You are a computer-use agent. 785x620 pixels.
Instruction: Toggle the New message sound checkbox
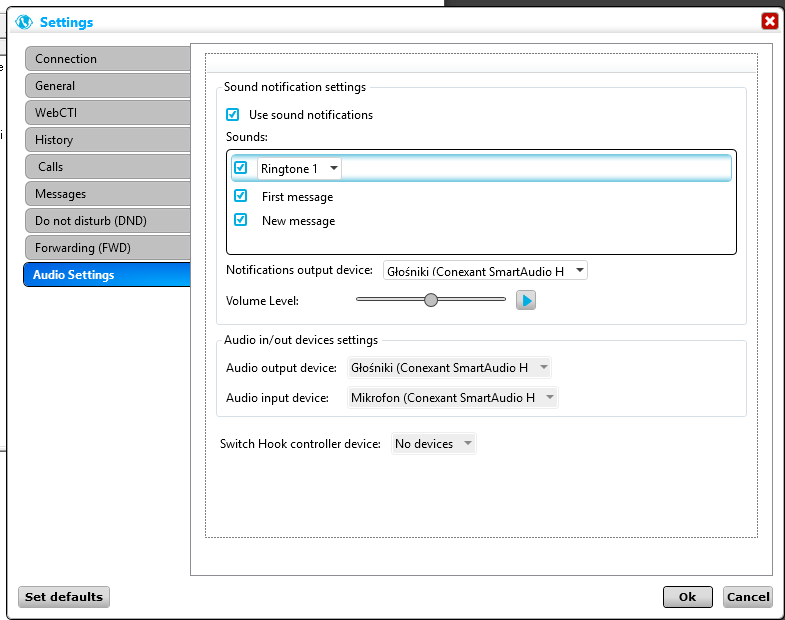pos(241,220)
